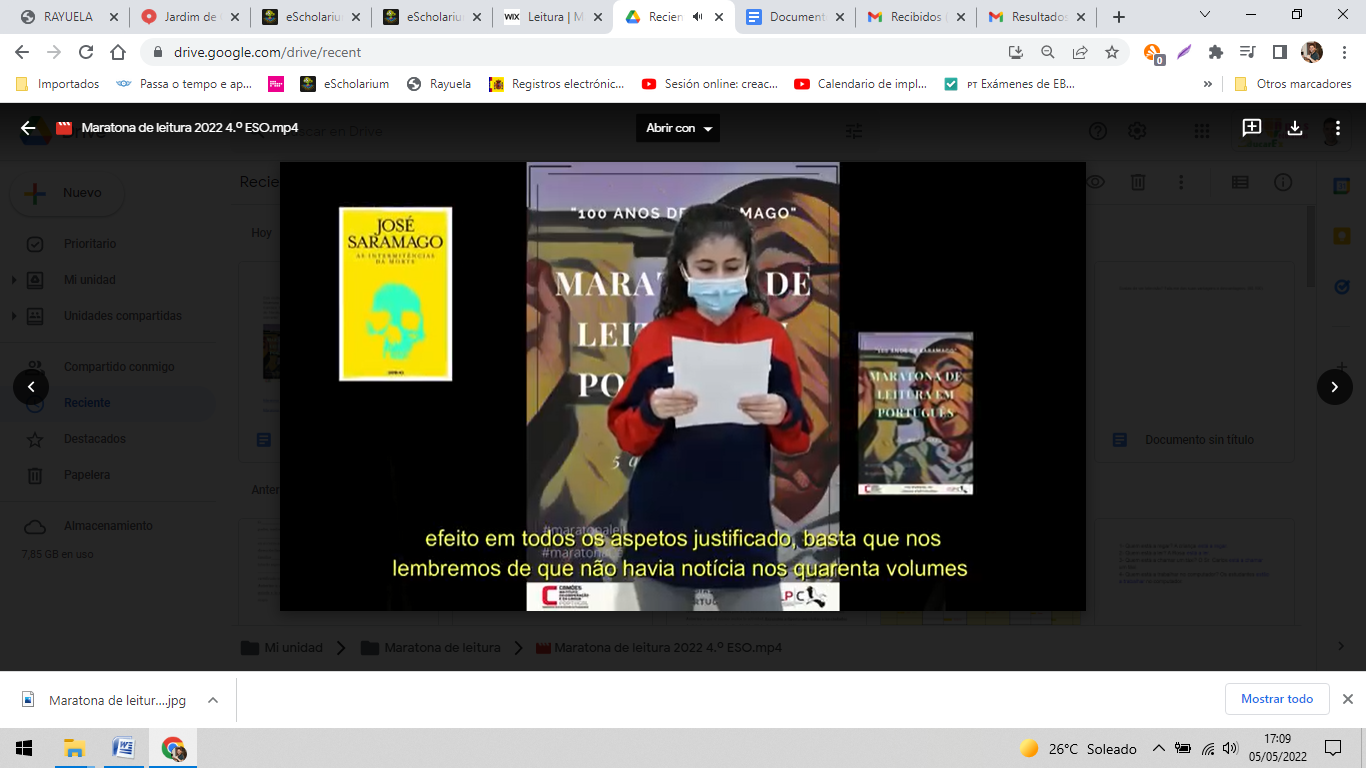
Task: Open Registros electrónicos bookmark
Action: [x=557, y=84]
